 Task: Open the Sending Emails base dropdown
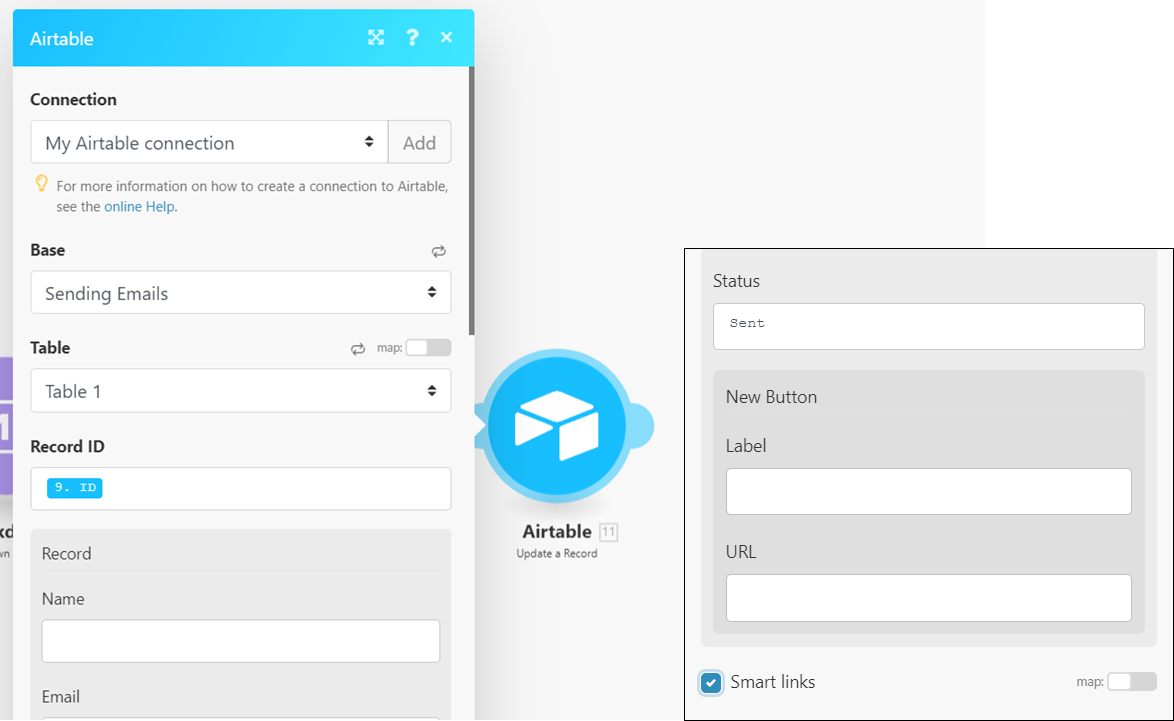[x=241, y=293]
